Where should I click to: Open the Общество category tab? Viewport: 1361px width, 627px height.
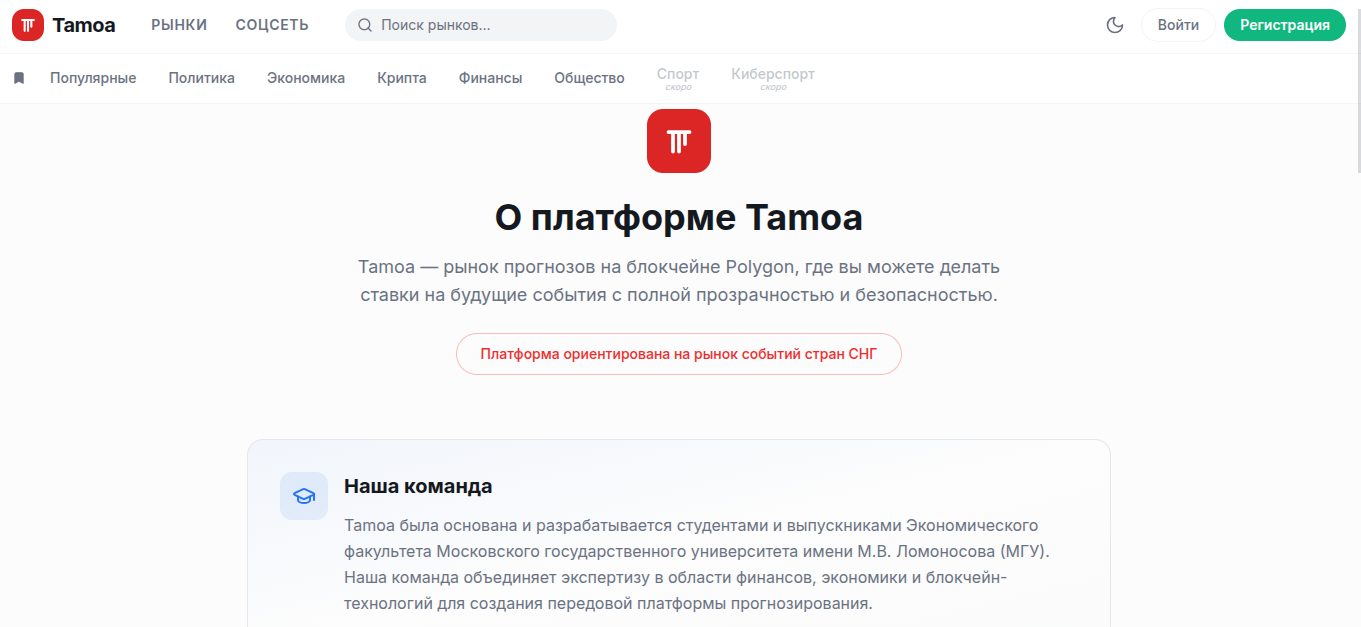tap(589, 77)
